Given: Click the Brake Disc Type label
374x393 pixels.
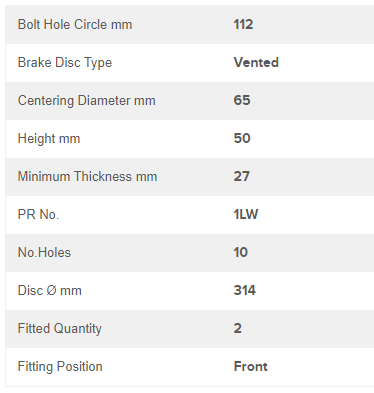Looking at the screenshot, I should (65, 63).
